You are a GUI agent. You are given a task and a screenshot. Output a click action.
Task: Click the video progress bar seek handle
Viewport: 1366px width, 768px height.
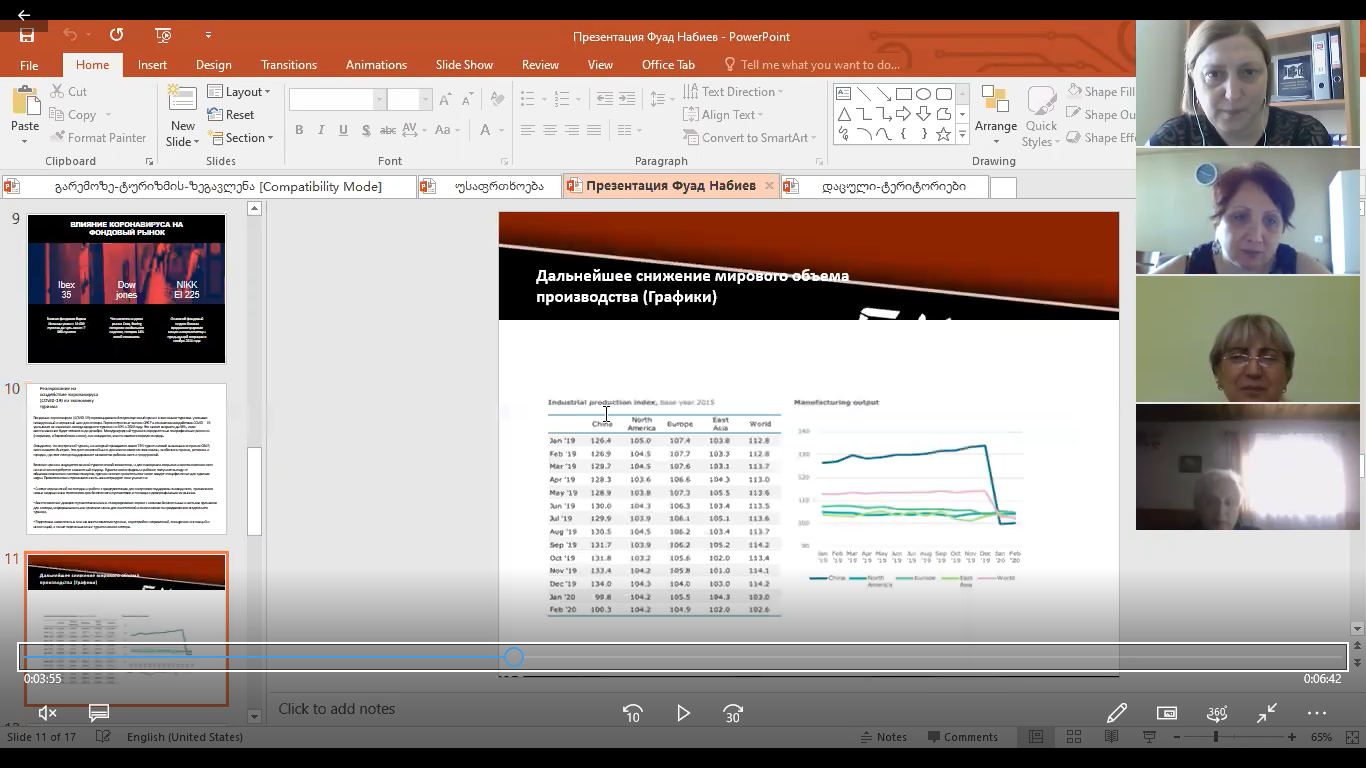(513, 657)
